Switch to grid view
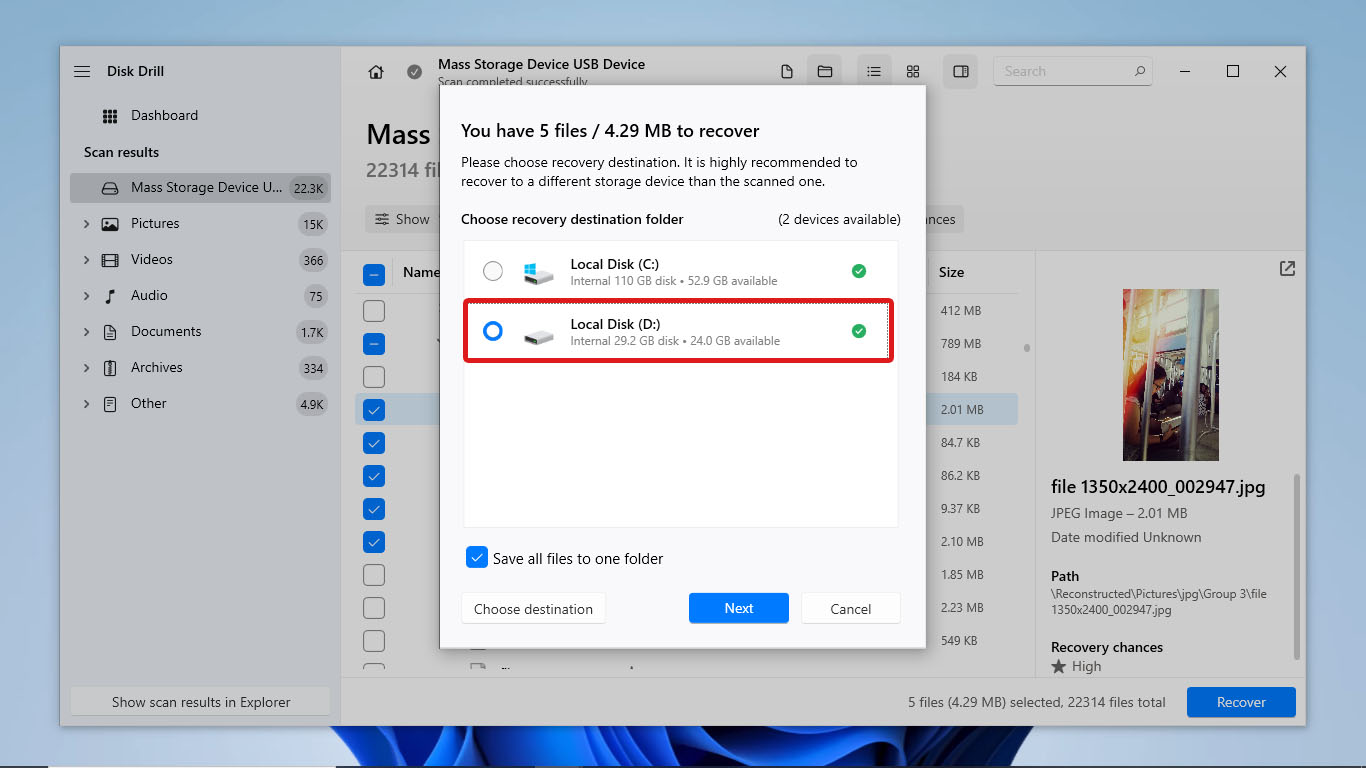 [x=913, y=71]
